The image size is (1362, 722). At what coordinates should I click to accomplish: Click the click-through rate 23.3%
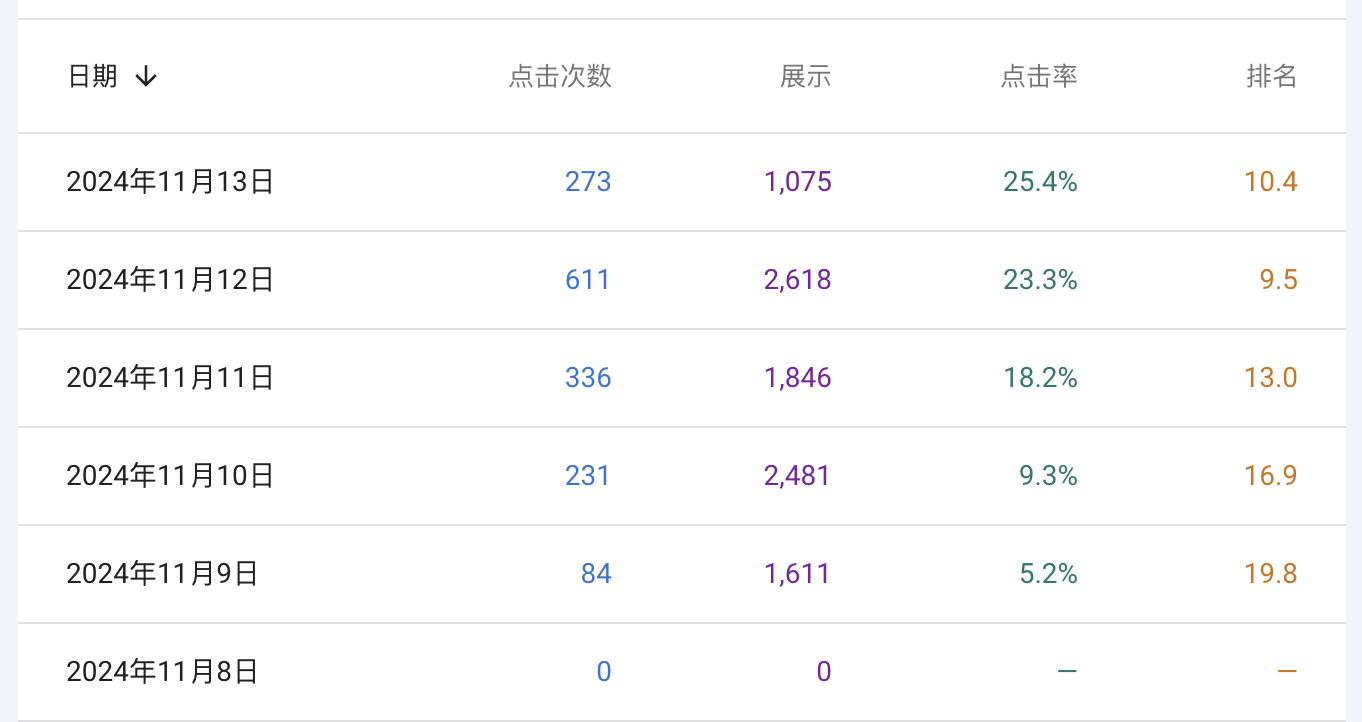click(x=1040, y=280)
